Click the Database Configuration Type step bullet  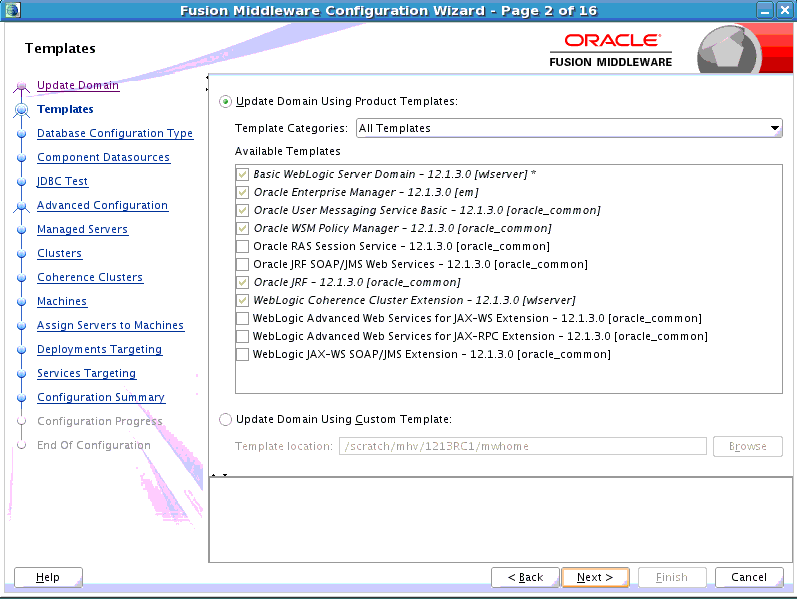point(21,134)
